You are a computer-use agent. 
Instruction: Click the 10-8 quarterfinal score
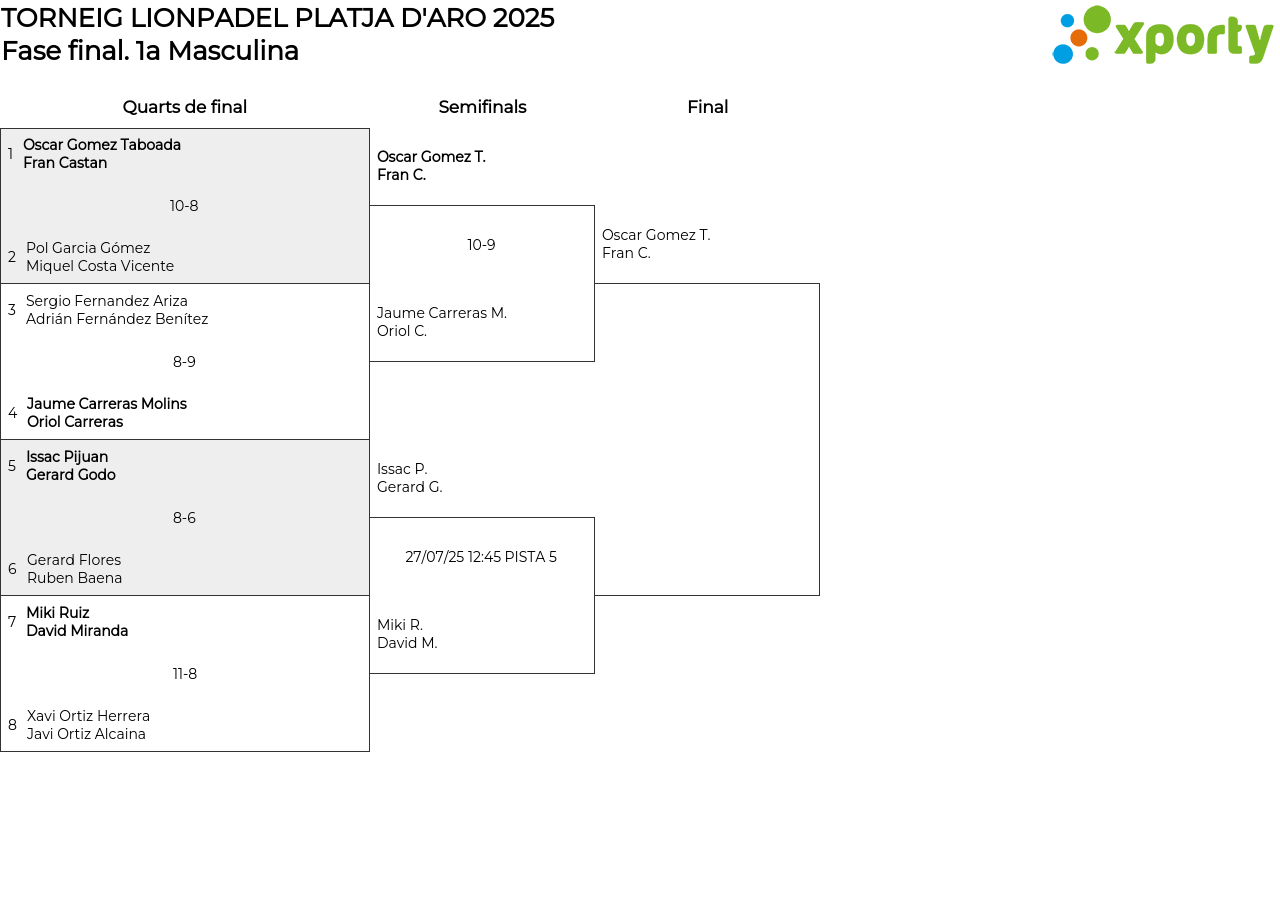click(184, 206)
